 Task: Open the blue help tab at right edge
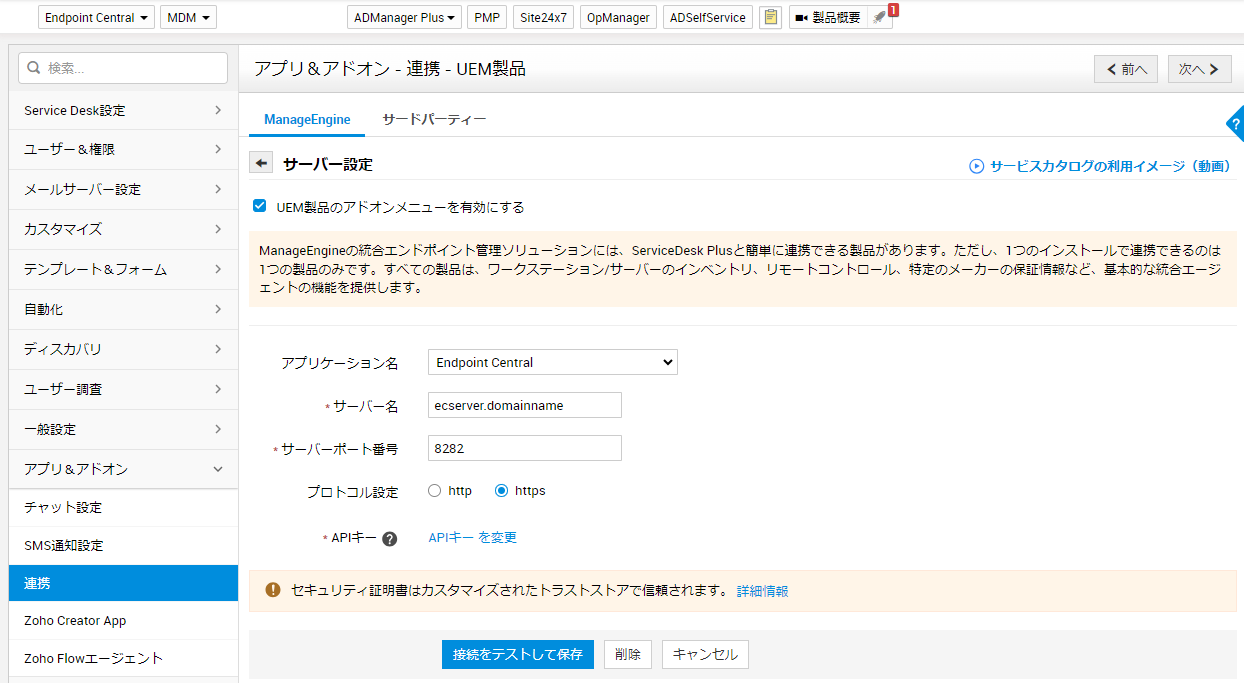1236,124
